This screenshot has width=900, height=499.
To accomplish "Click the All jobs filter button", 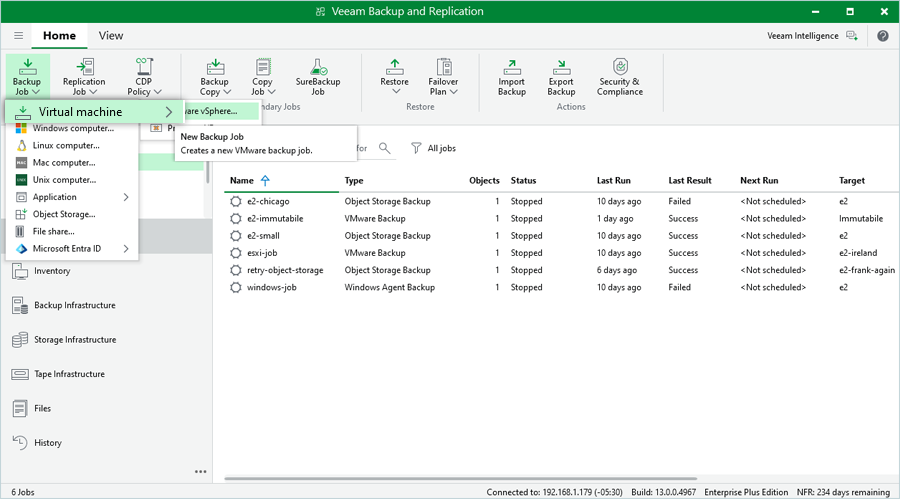I will coord(433,148).
